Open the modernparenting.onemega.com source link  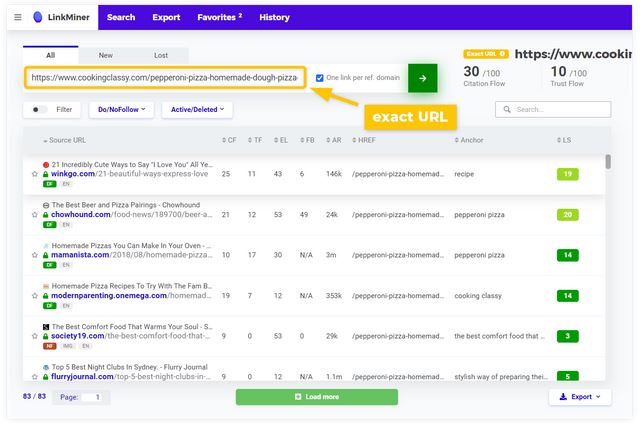click(x=131, y=295)
